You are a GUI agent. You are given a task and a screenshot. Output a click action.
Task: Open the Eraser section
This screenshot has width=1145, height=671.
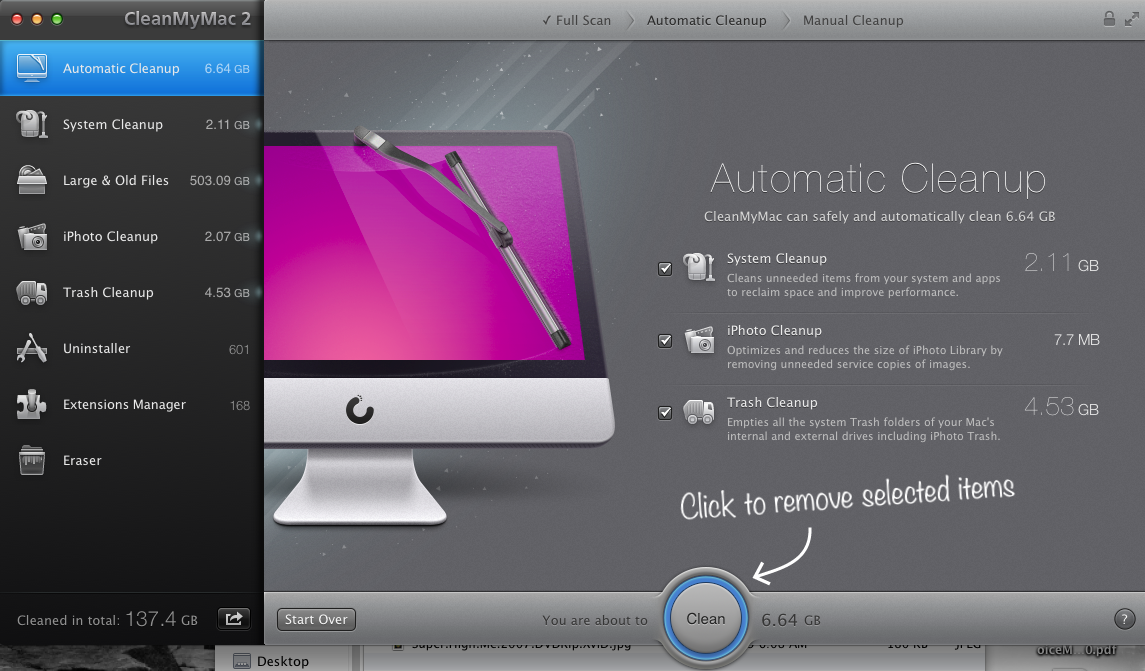tap(131, 461)
